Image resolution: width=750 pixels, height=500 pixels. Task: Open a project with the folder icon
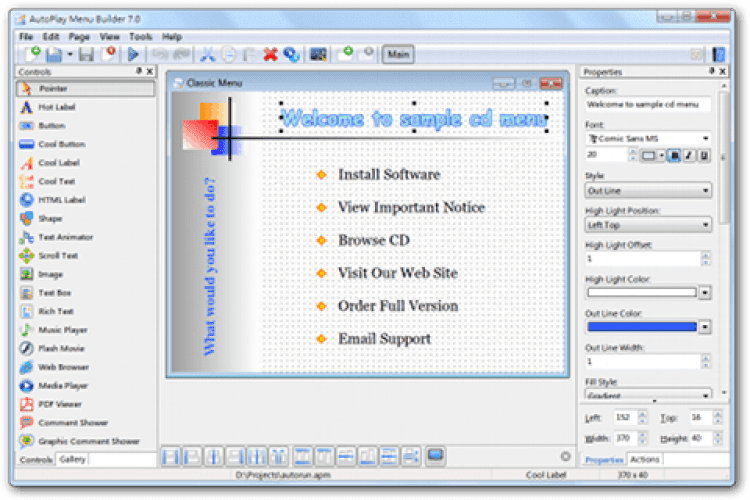(54, 55)
